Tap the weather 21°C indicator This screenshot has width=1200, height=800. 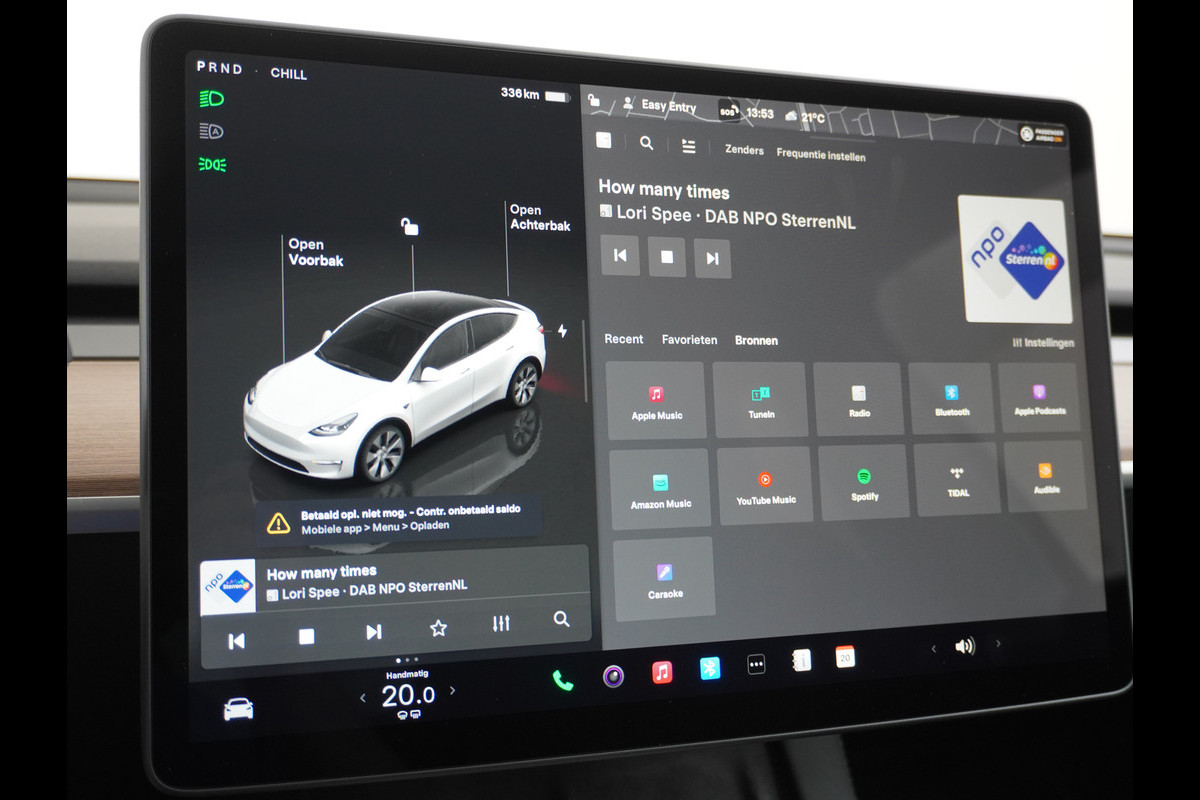click(805, 117)
